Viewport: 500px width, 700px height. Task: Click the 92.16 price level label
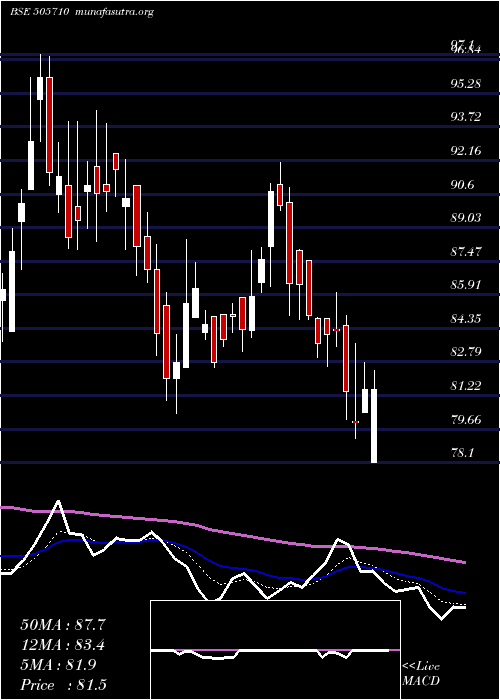[x=466, y=151]
